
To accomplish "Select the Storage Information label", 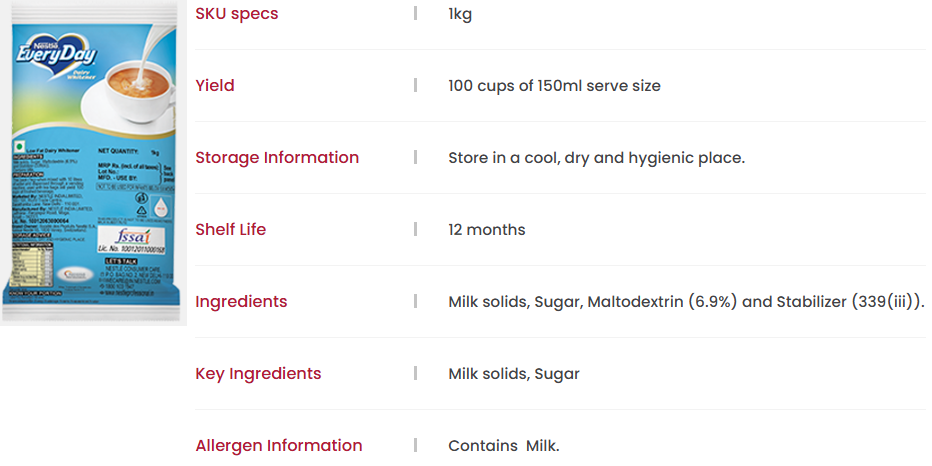I will [x=277, y=158].
